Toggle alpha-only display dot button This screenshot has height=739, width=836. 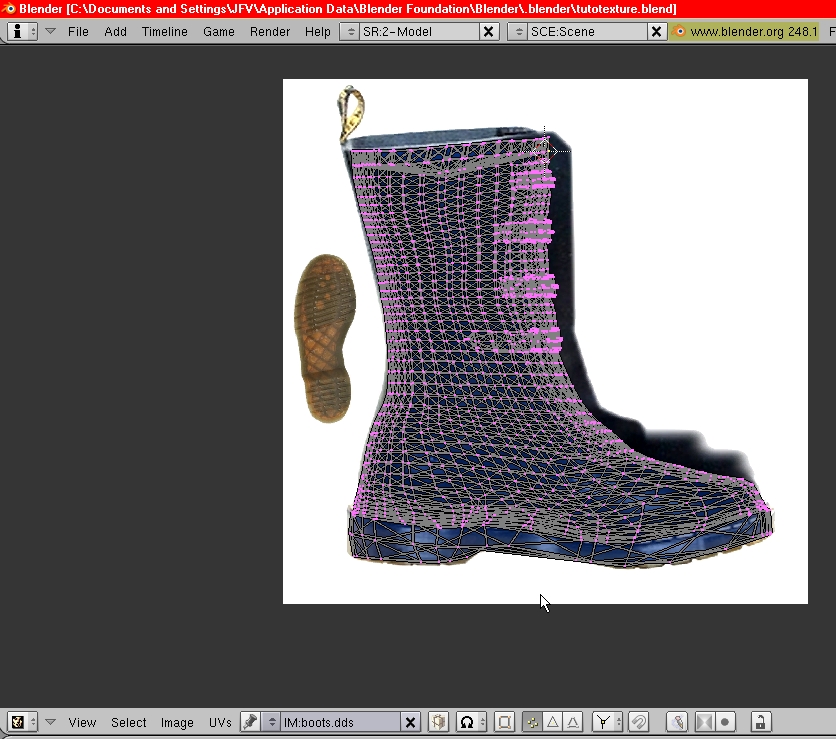pos(725,722)
